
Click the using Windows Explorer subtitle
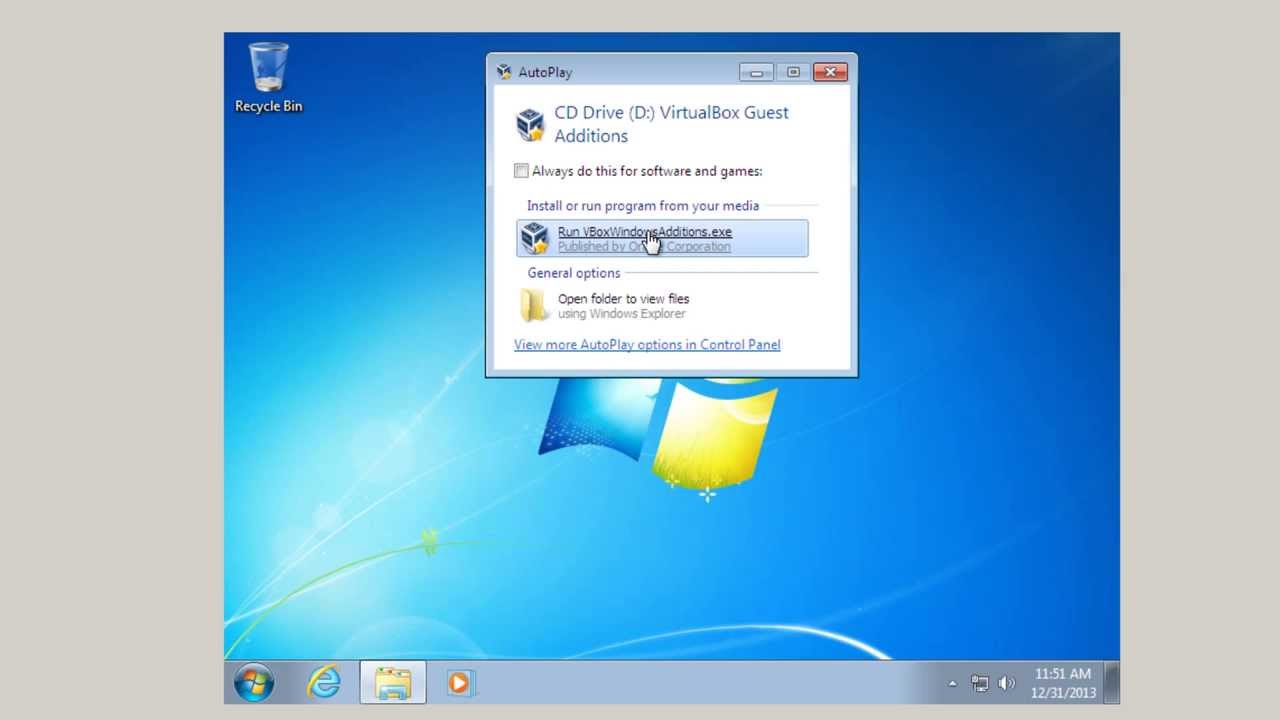622,313
